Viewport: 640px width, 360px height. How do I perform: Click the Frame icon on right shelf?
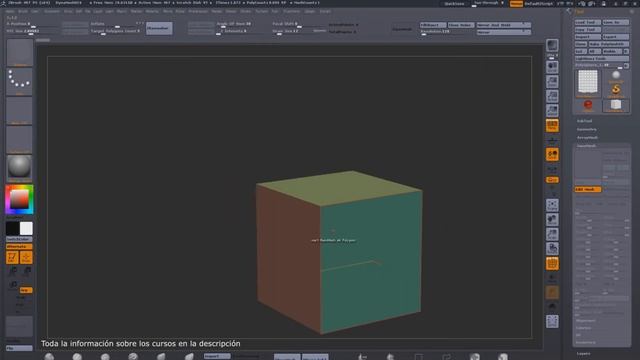coord(552,205)
